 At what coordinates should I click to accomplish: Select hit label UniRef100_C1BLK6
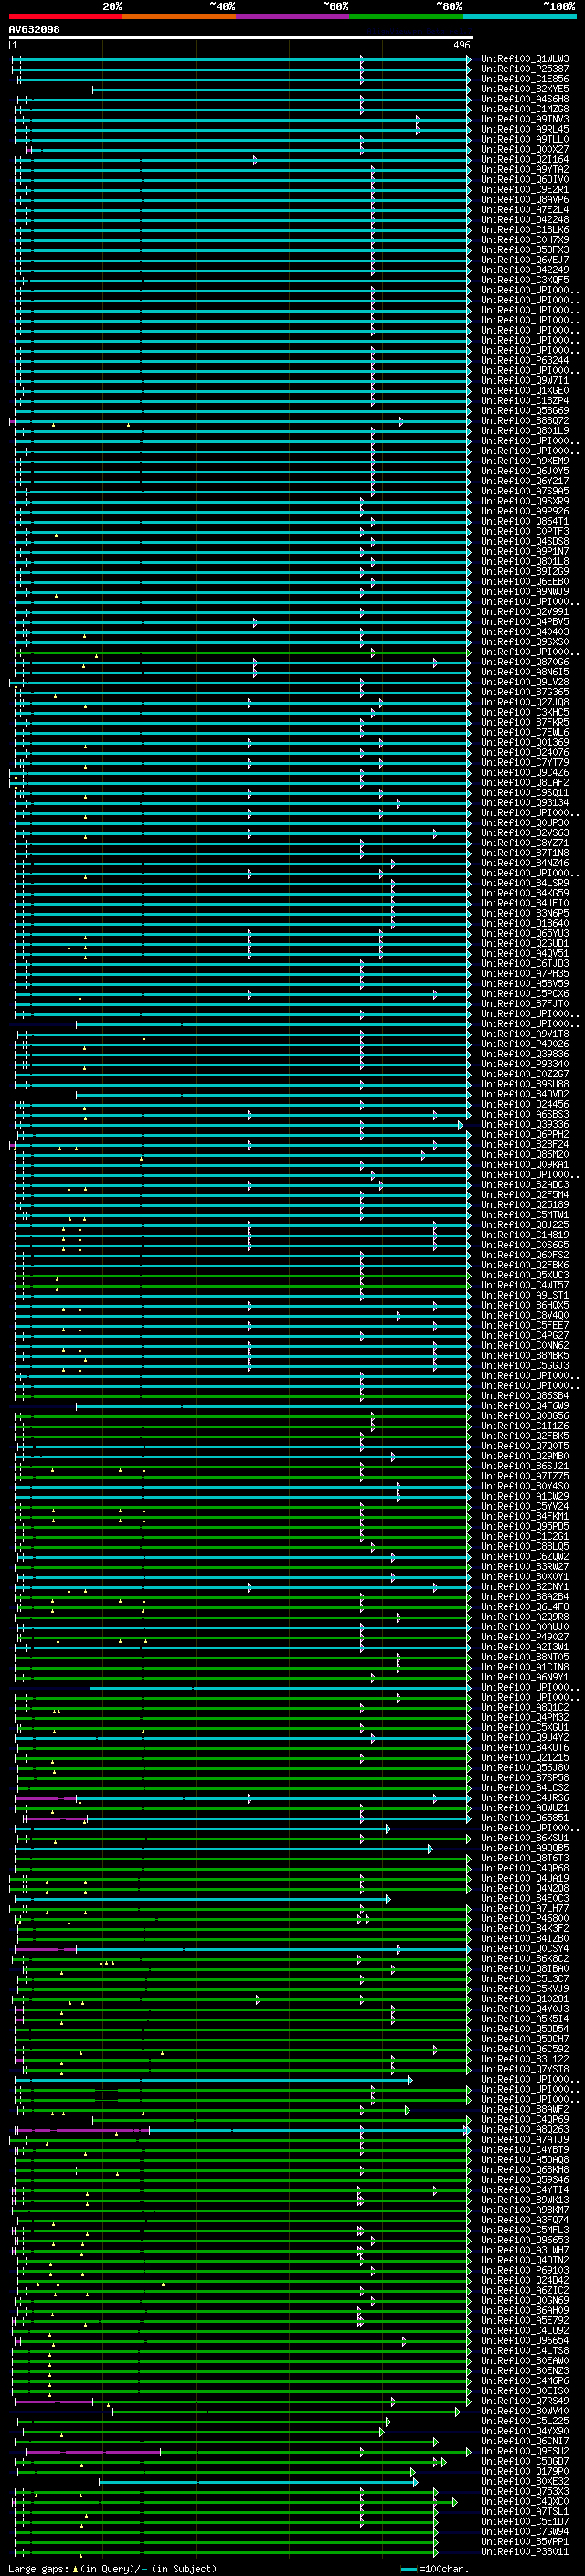click(525, 230)
